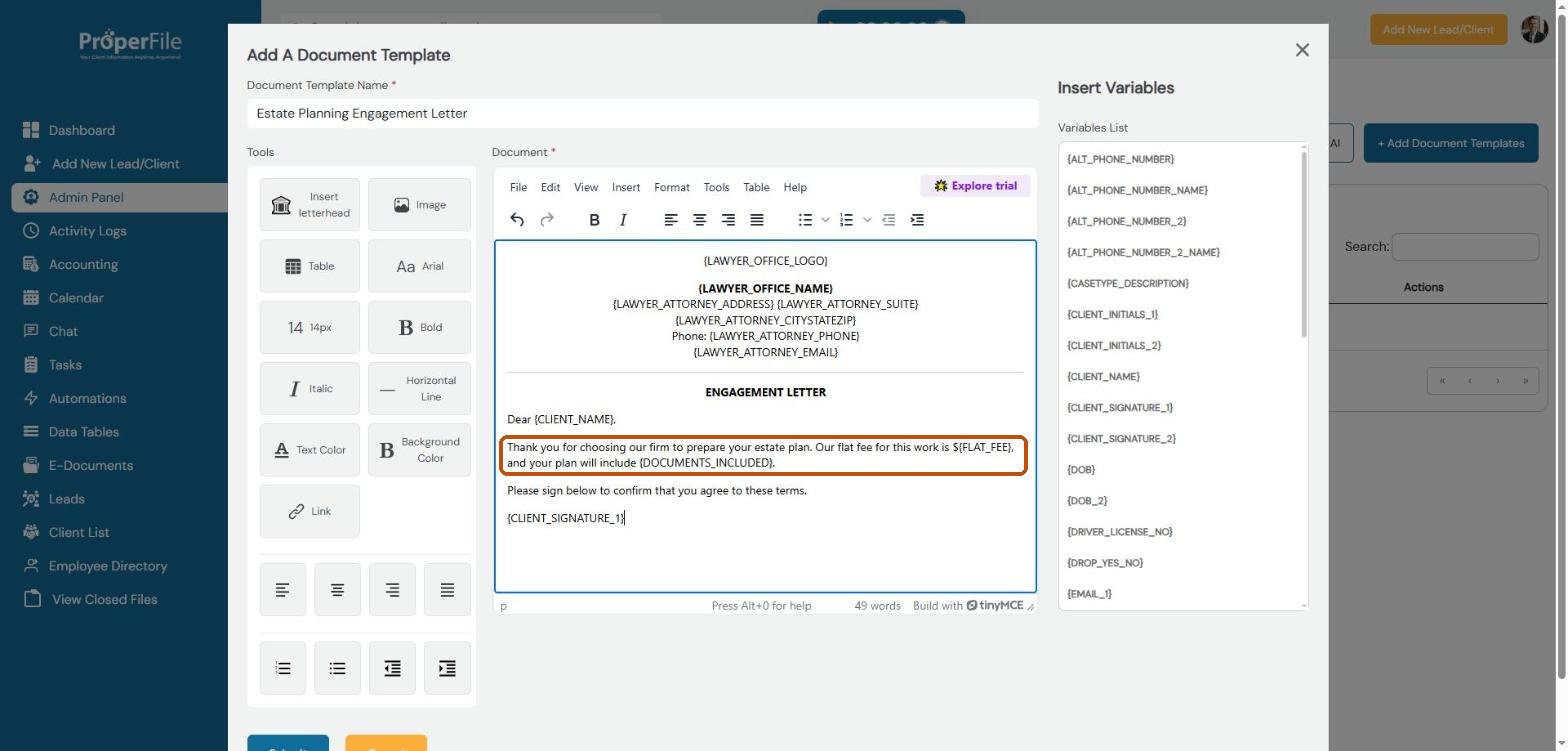Screen dimensions: 1568x751
Task: Open the File menu
Action: click(x=518, y=187)
